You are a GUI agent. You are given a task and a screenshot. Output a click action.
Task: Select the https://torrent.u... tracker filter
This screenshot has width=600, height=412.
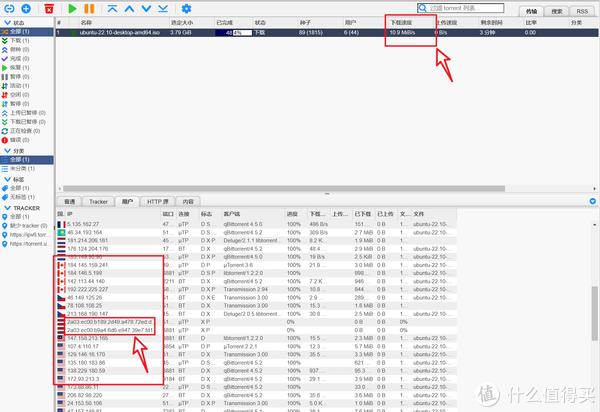coord(27,244)
